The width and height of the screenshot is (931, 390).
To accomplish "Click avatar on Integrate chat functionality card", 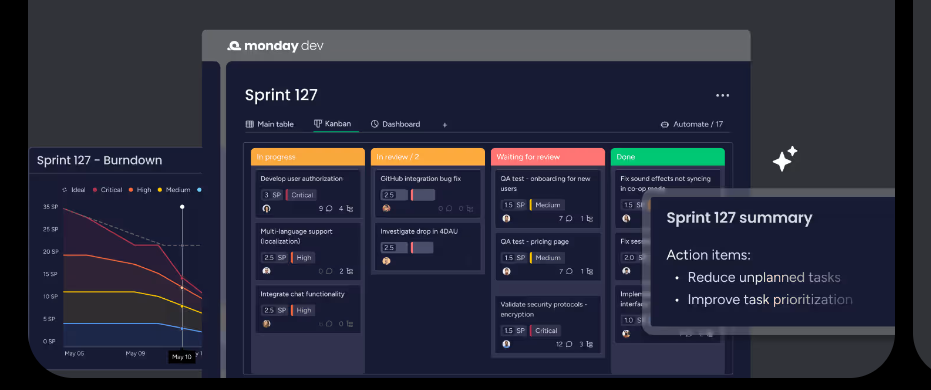I will coord(267,324).
